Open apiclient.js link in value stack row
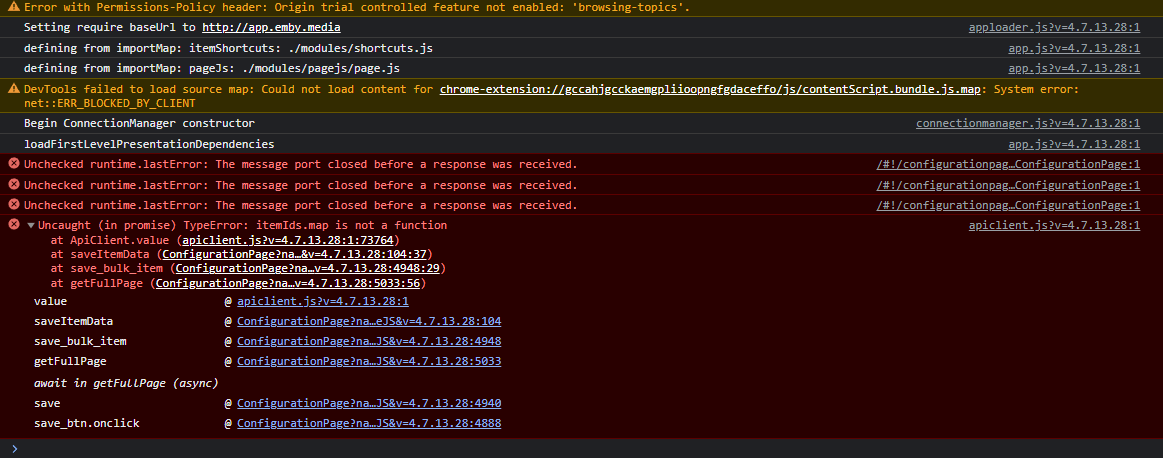Screen dimensions: 1163x458 (x=323, y=301)
